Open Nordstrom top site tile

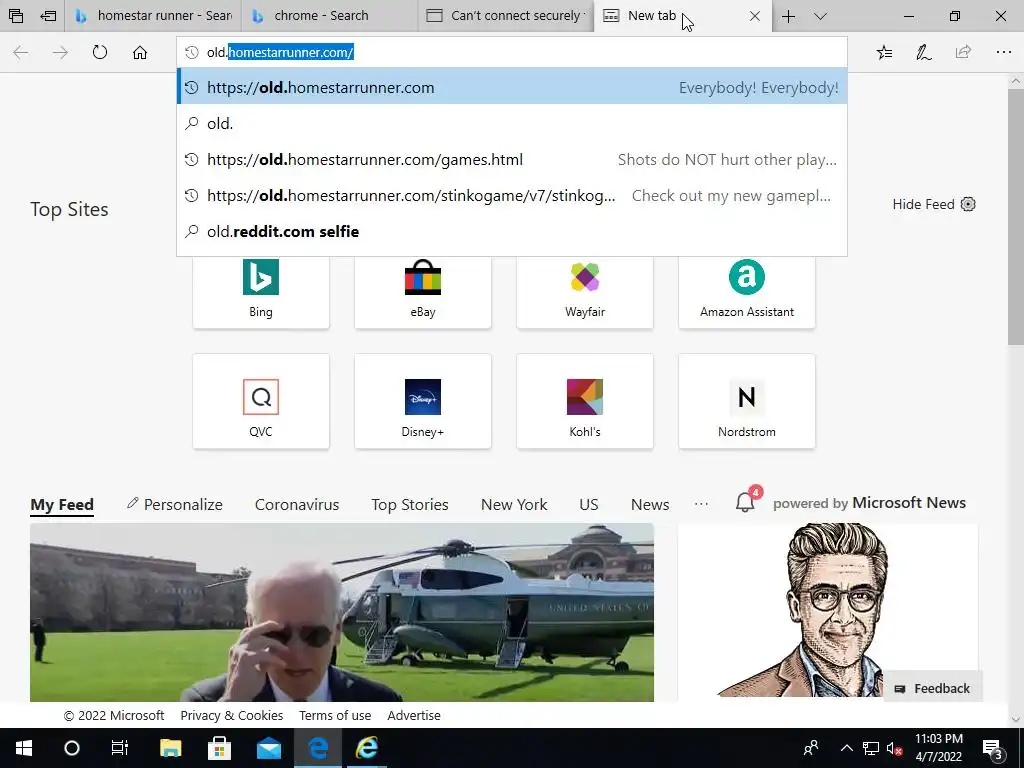point(746,401)
